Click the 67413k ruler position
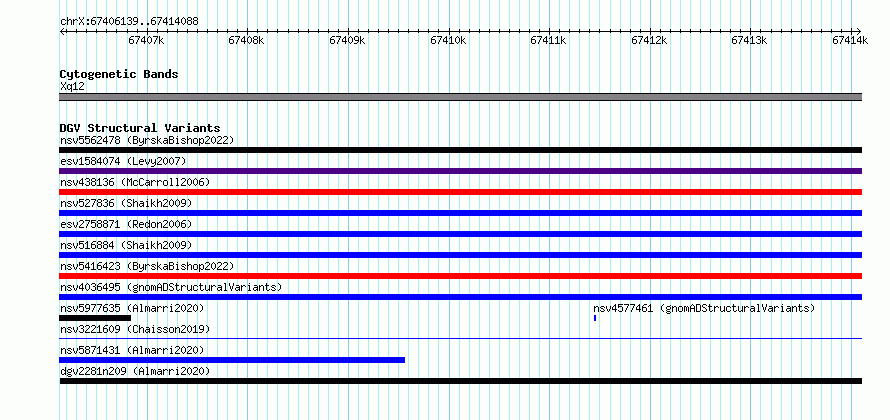890x420 pixels. (x=749, y=40)
